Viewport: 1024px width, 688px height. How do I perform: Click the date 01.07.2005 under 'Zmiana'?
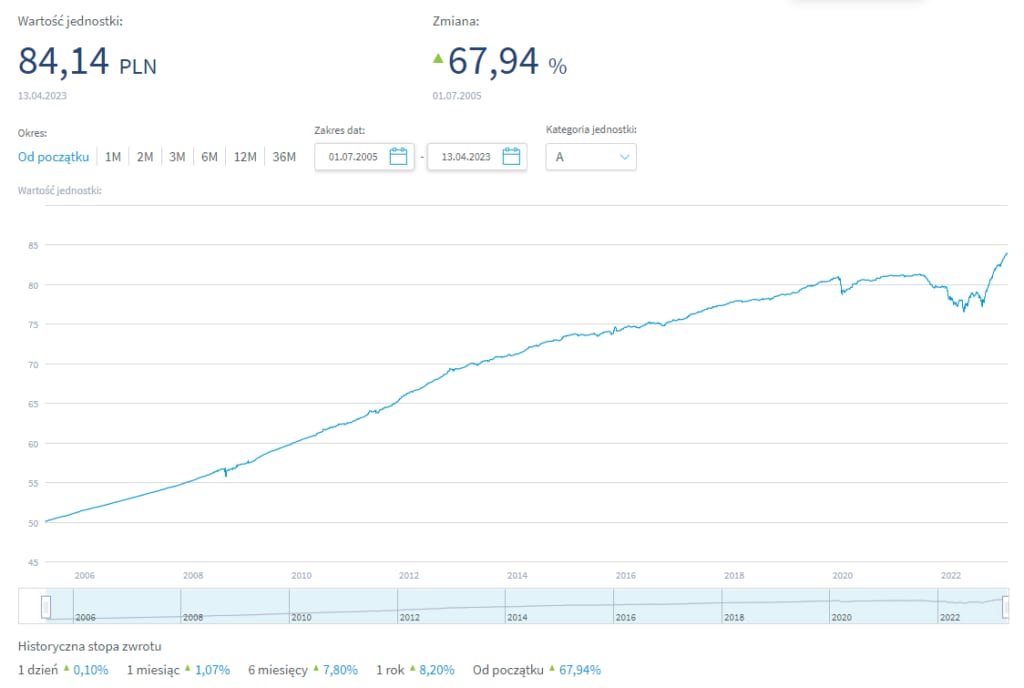pos(457,95)
